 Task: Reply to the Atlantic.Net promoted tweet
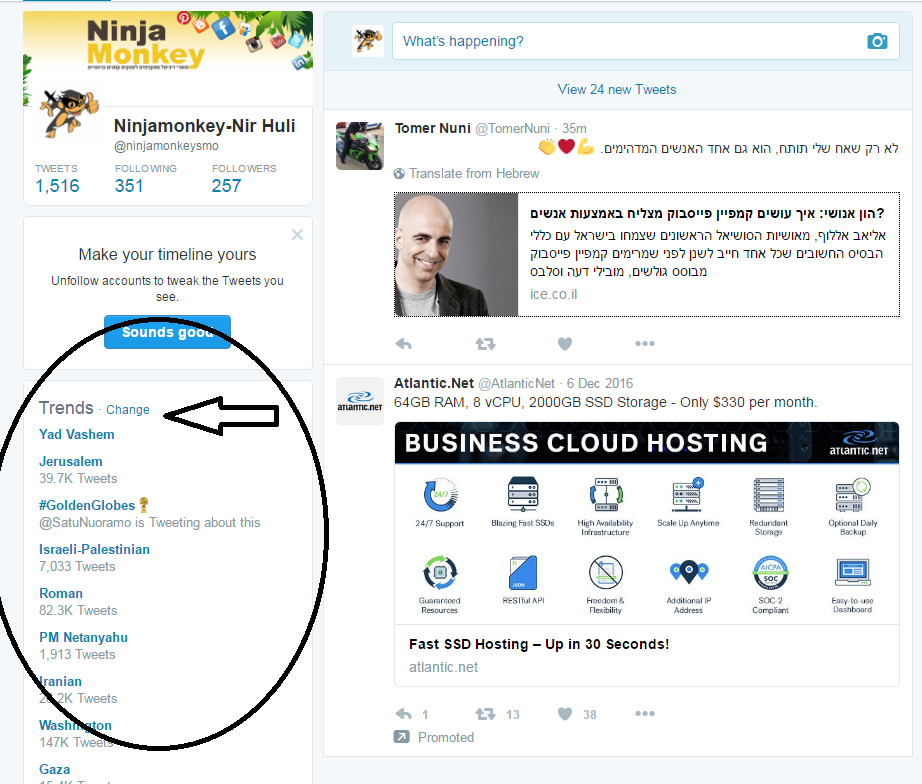point(404,714)
